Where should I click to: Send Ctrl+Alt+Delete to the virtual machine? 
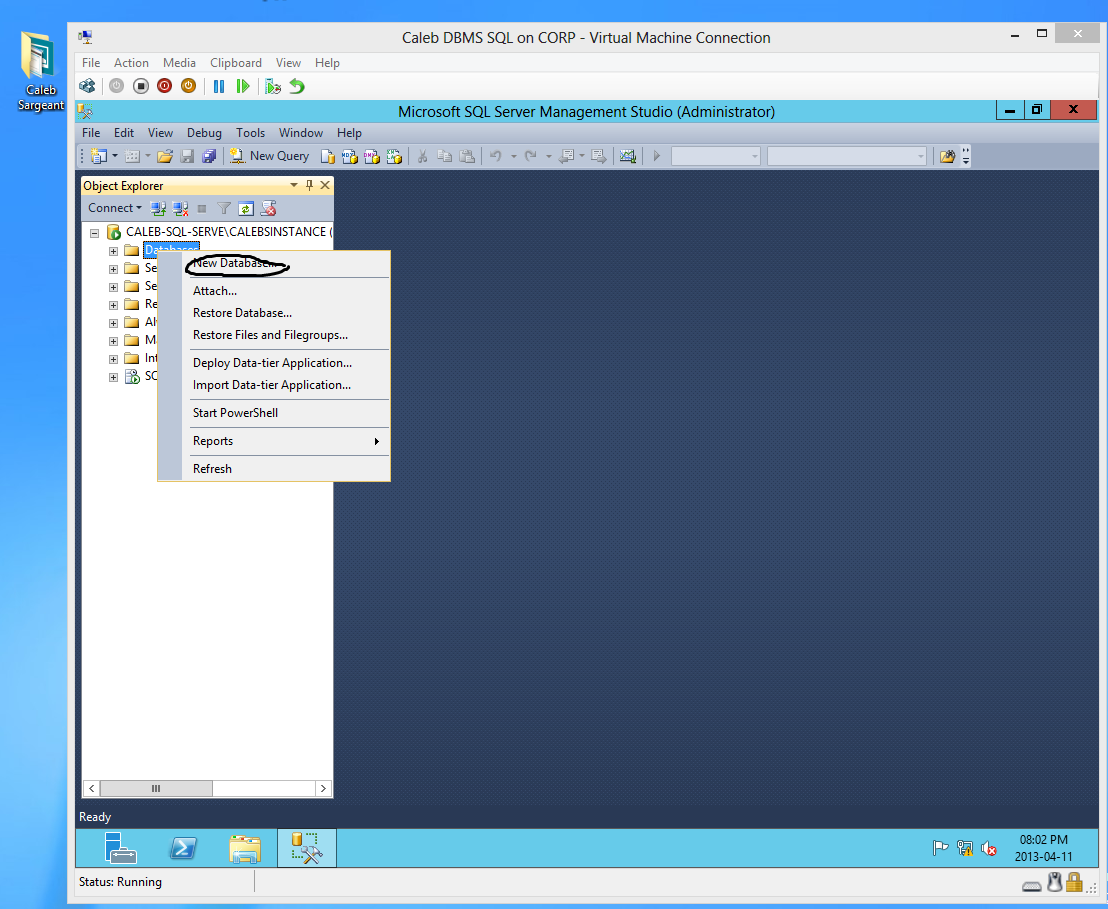(x=87, y=86)
